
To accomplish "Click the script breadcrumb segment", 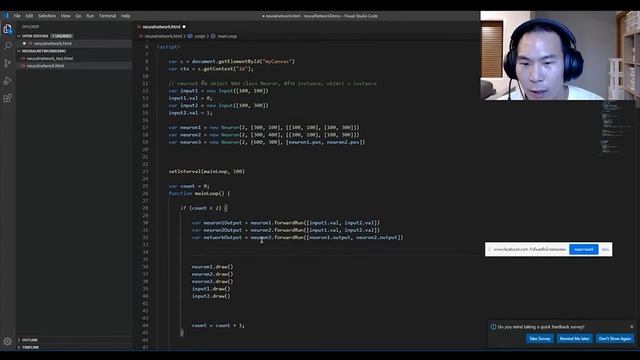I will pyautogui.click(x=200, y=36).
